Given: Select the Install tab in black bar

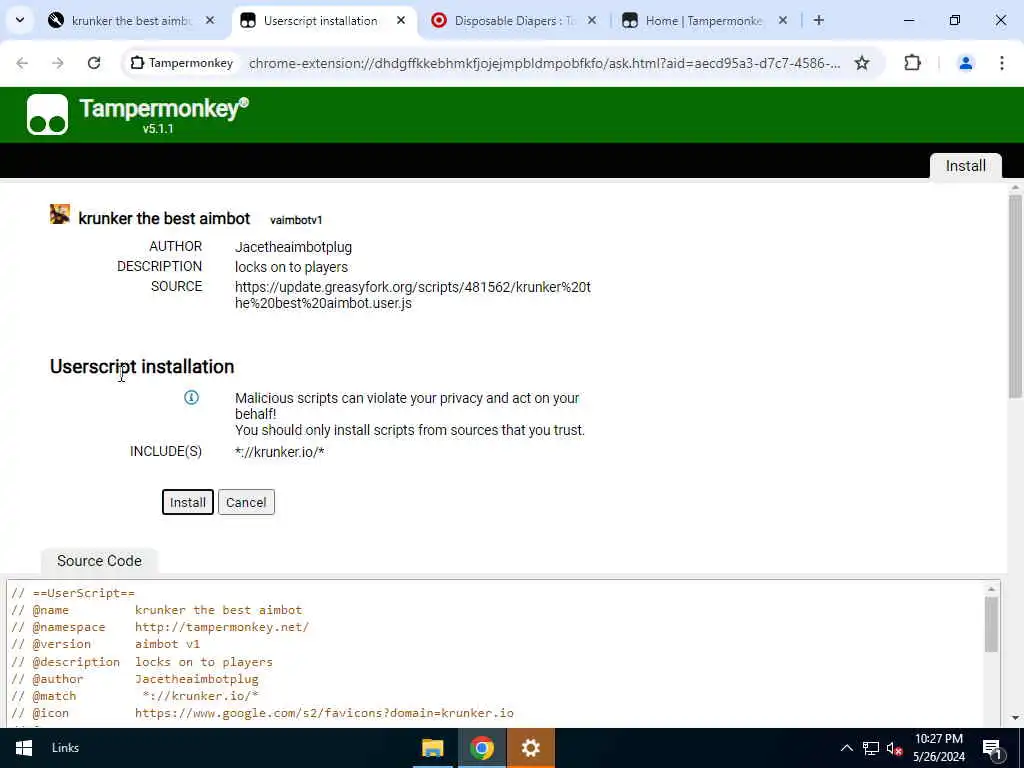Looking at the screenshot, I should [965, 166].
